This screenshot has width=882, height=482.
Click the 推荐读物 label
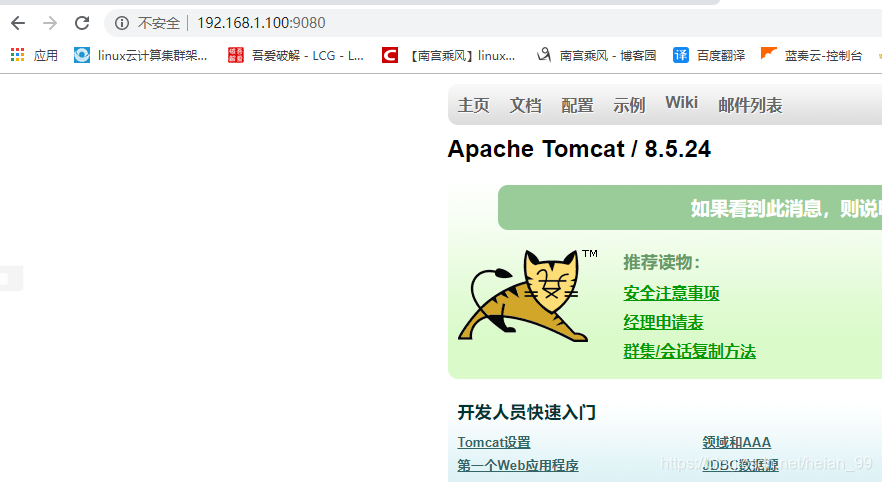pyautogui.click(x=662, y=262)
